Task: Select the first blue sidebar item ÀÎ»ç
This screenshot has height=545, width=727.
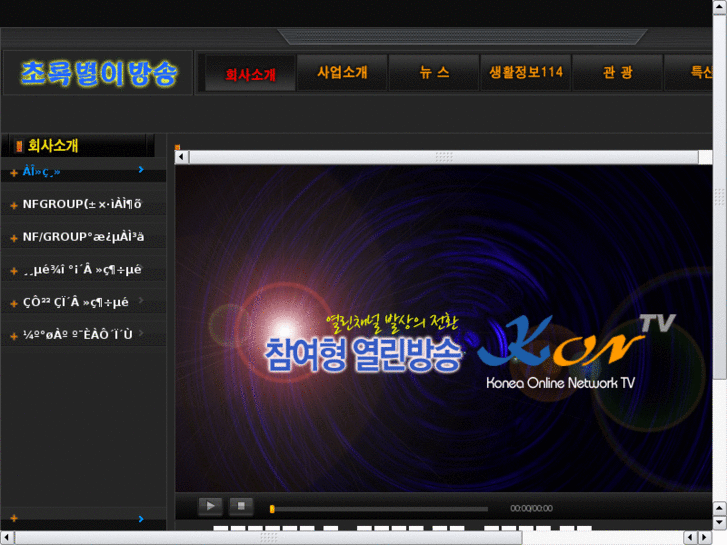Action: (41, 172)
